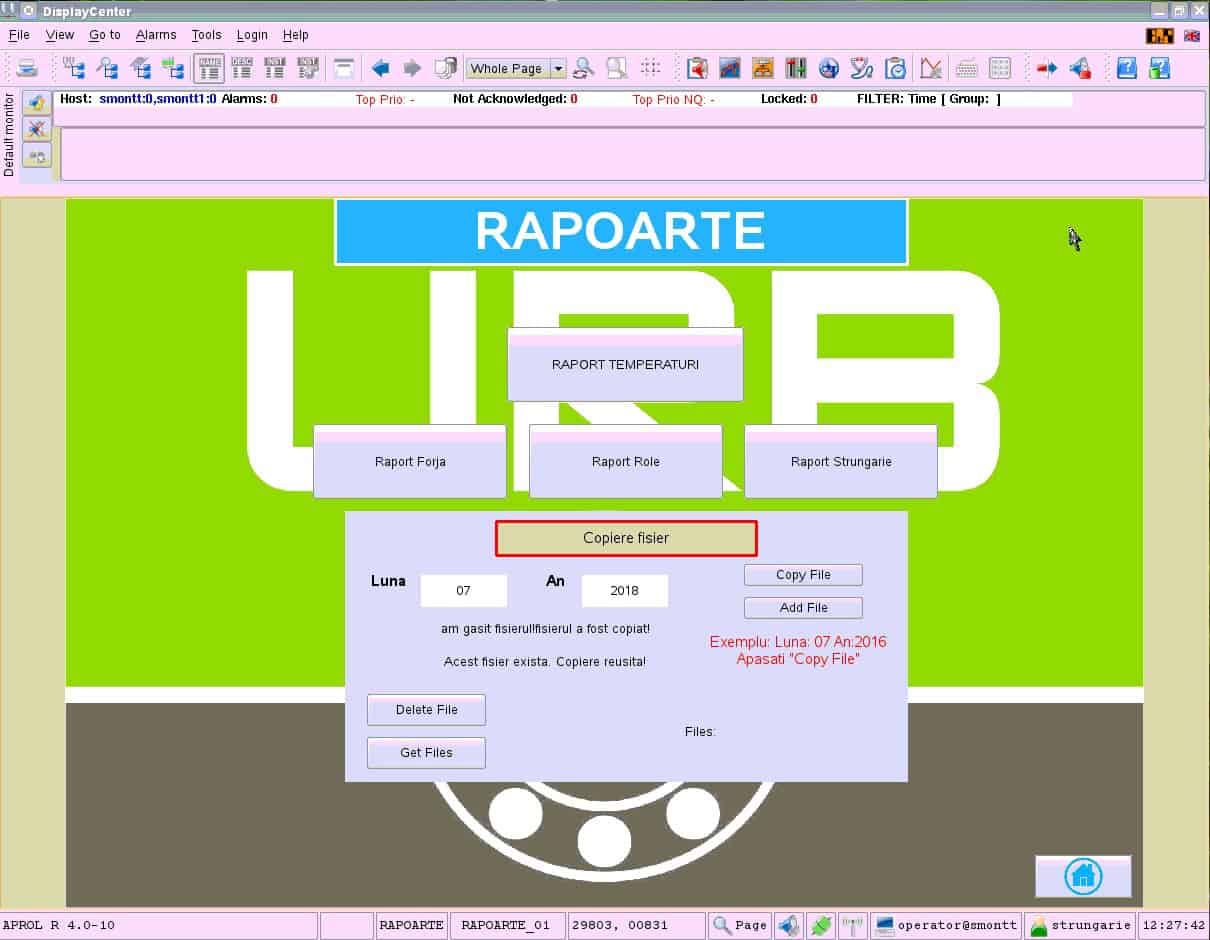This screenshot has height=940, width=1210.
Task: Toggle the NAME display mode button
Action: coord(209,68)
